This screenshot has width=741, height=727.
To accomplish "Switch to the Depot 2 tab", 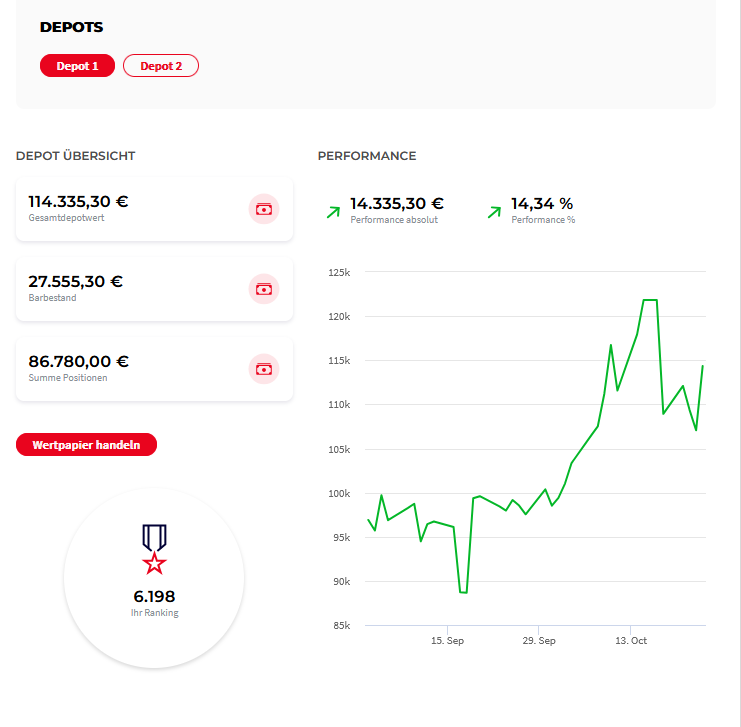I will (161, 66).
